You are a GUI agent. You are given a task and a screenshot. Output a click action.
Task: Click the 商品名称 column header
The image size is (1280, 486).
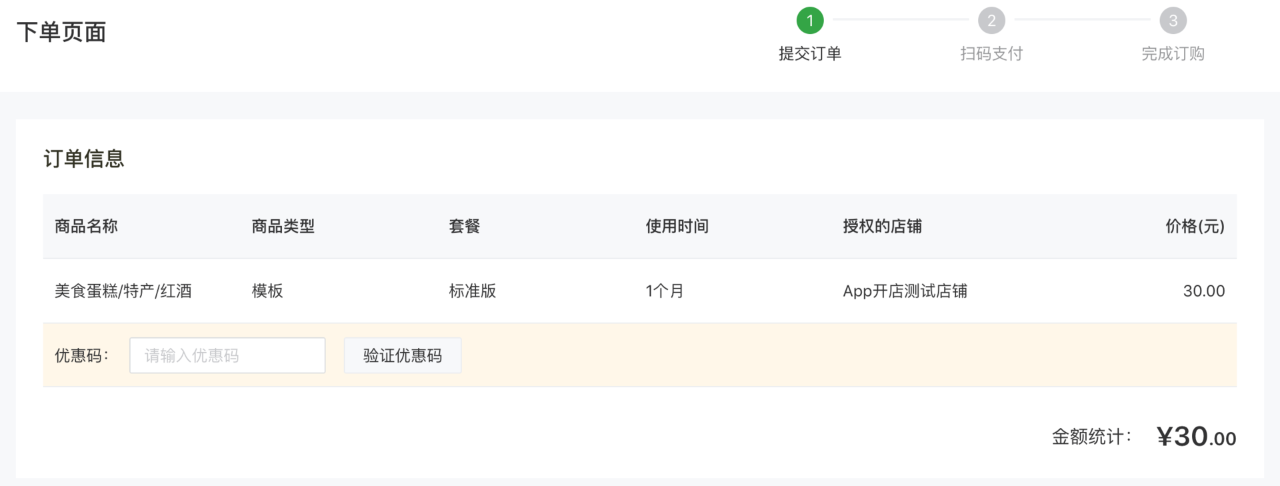click(86, 226)
